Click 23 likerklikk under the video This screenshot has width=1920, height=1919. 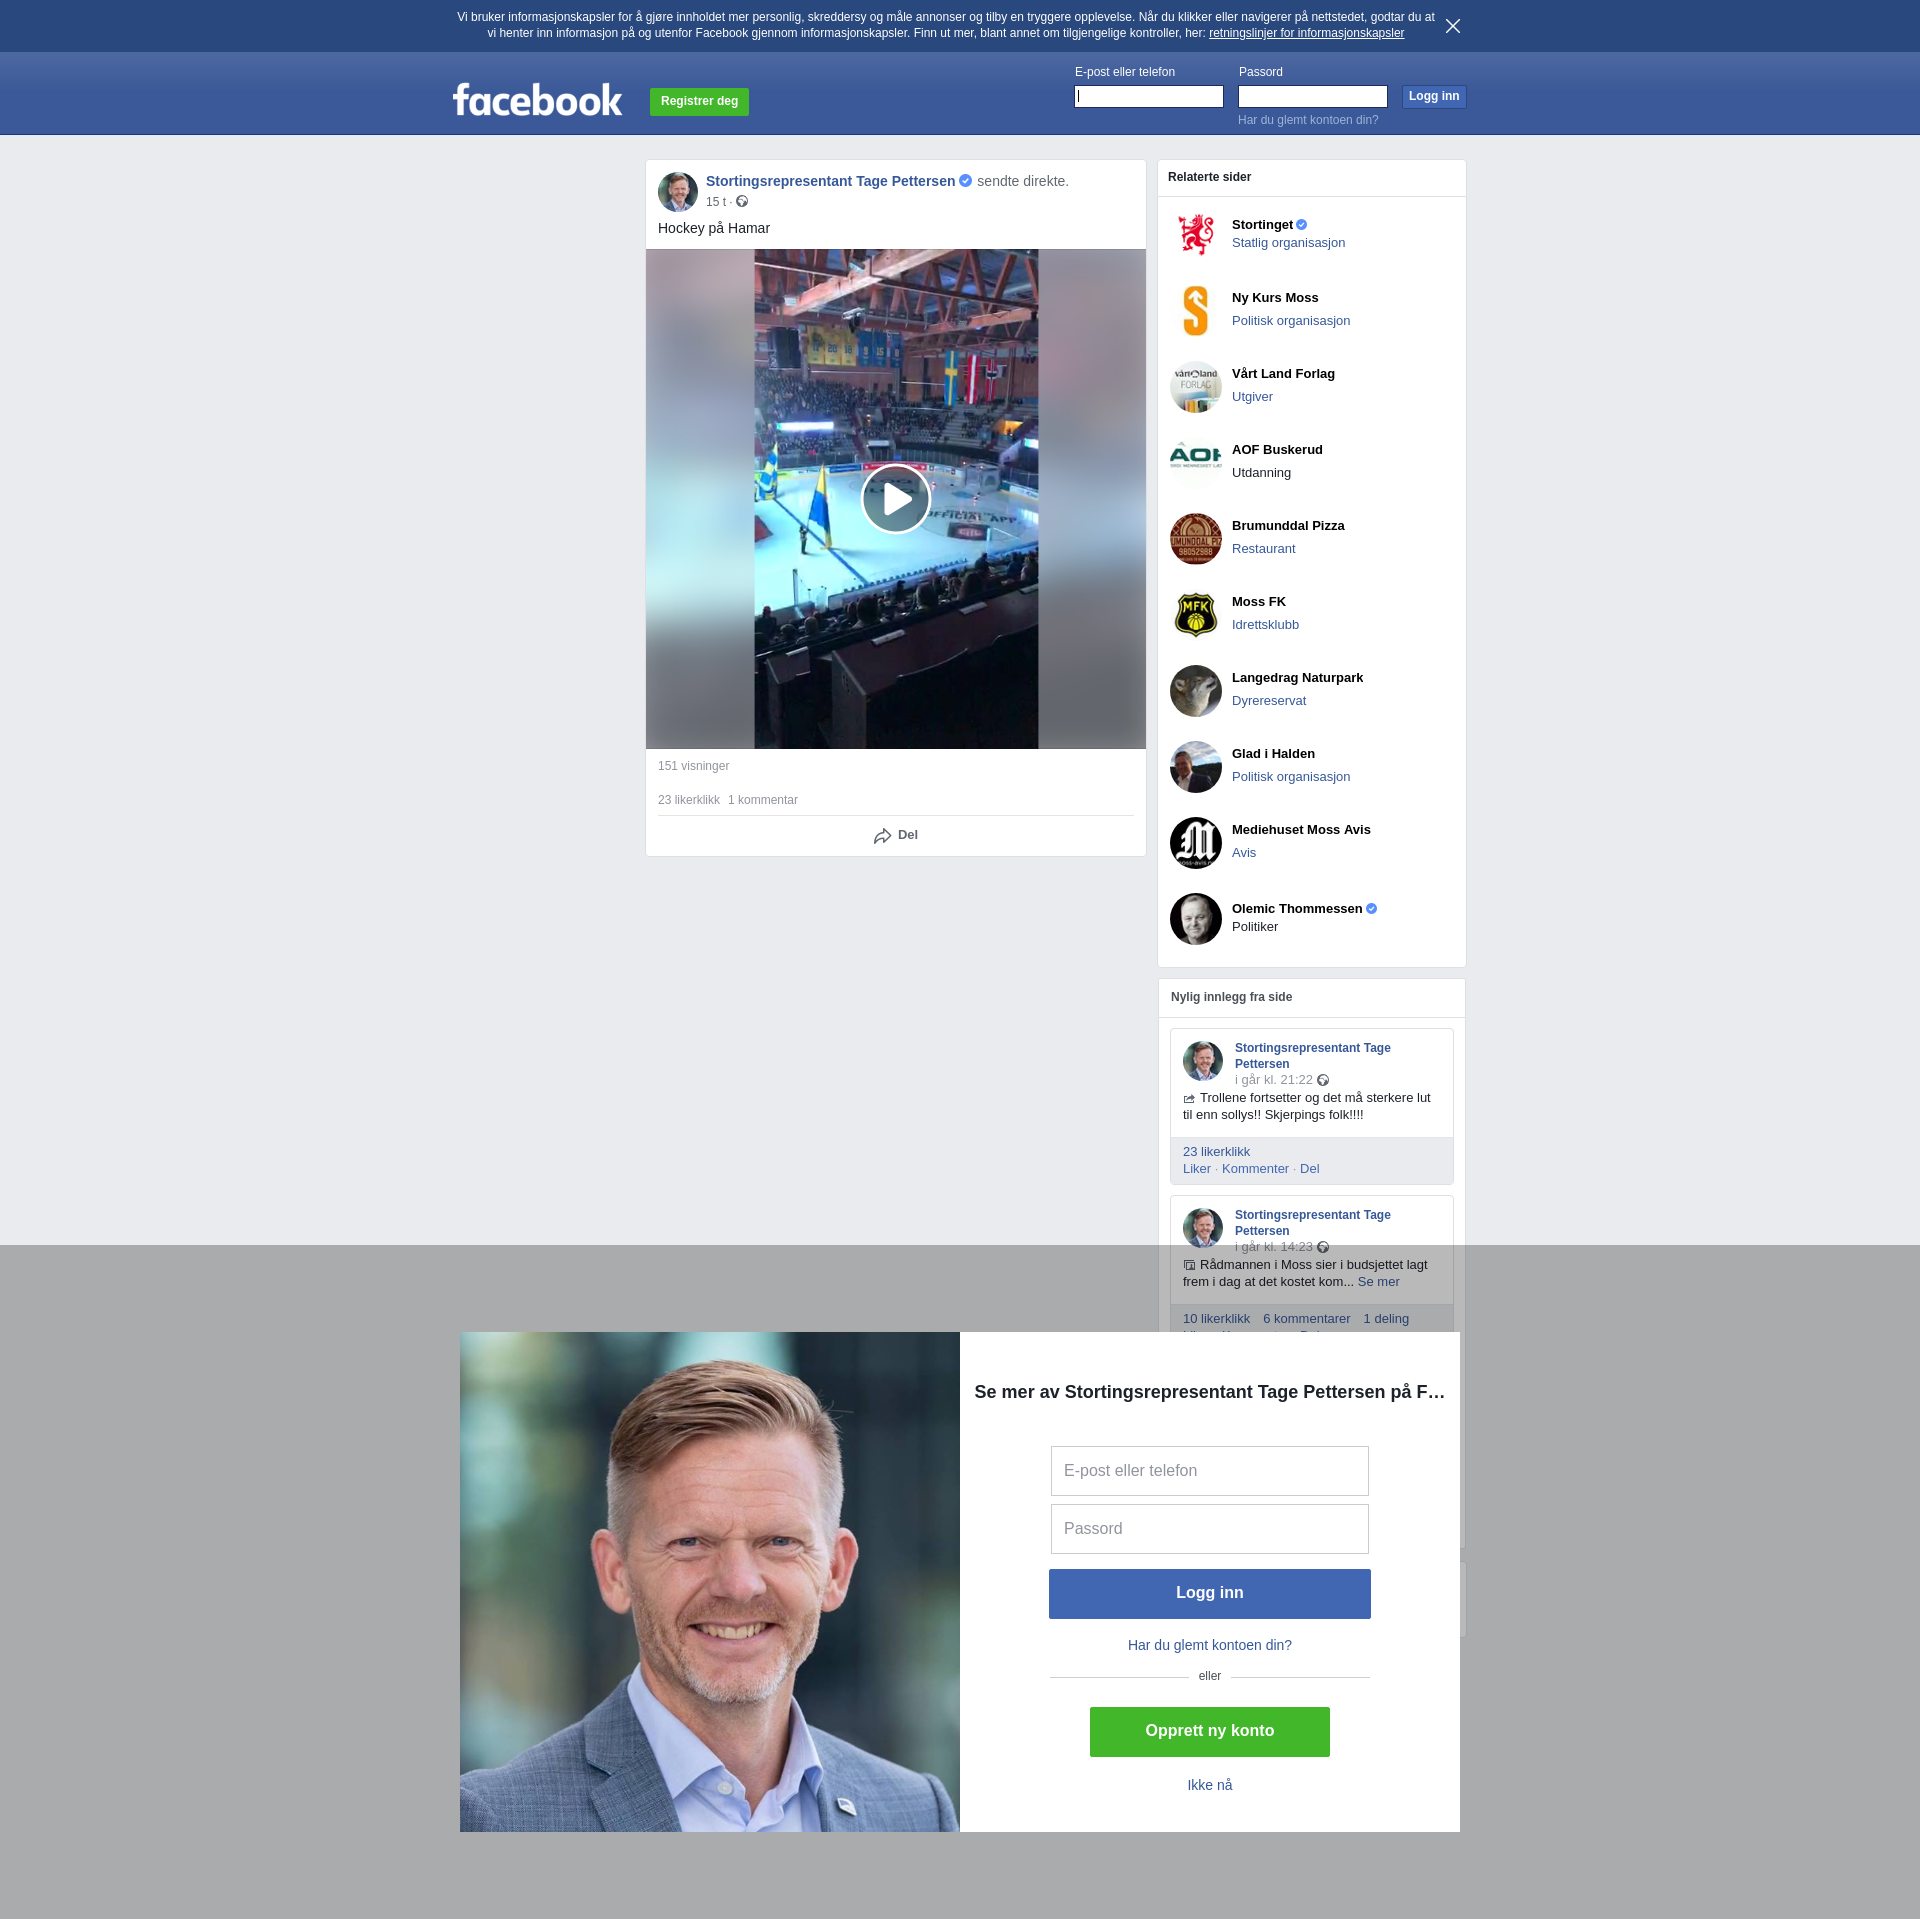pos(689,800)
